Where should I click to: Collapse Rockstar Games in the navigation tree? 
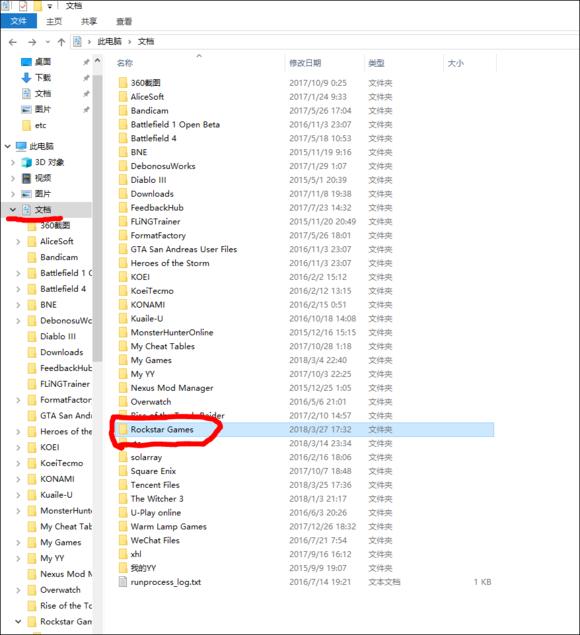click(x=18, y=622)
